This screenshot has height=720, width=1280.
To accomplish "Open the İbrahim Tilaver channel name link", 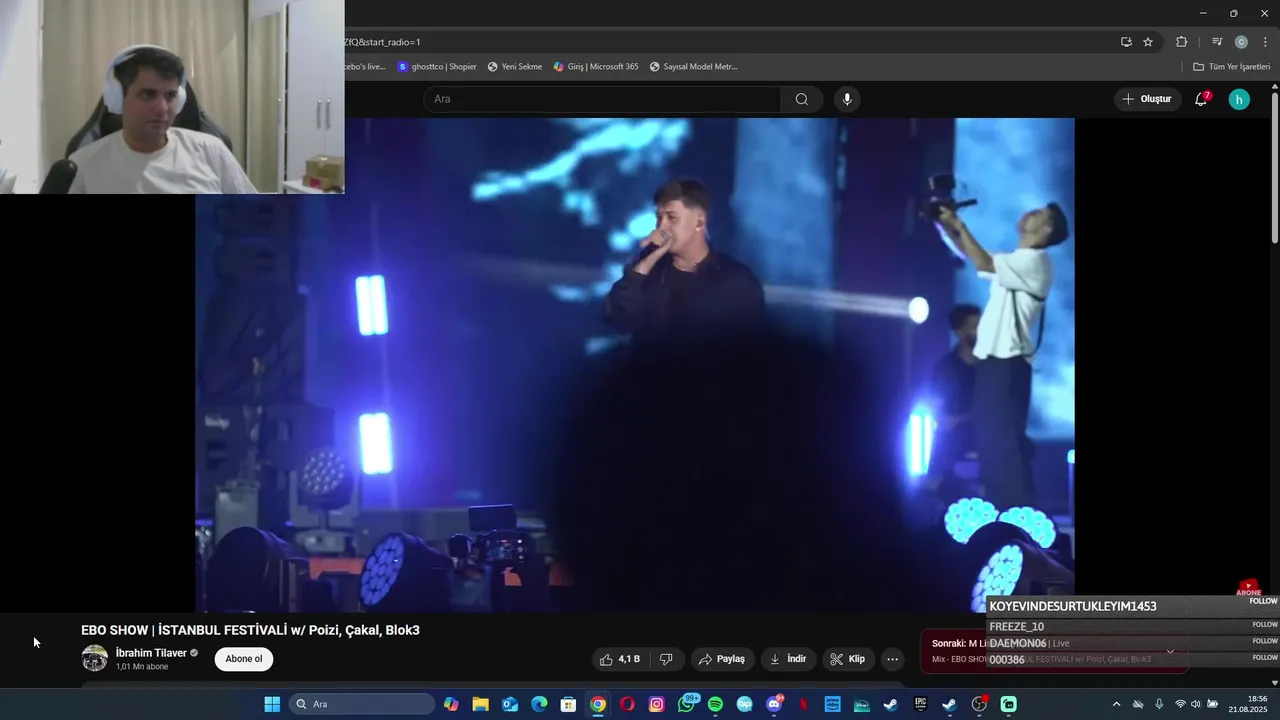I will coord(151,653).
